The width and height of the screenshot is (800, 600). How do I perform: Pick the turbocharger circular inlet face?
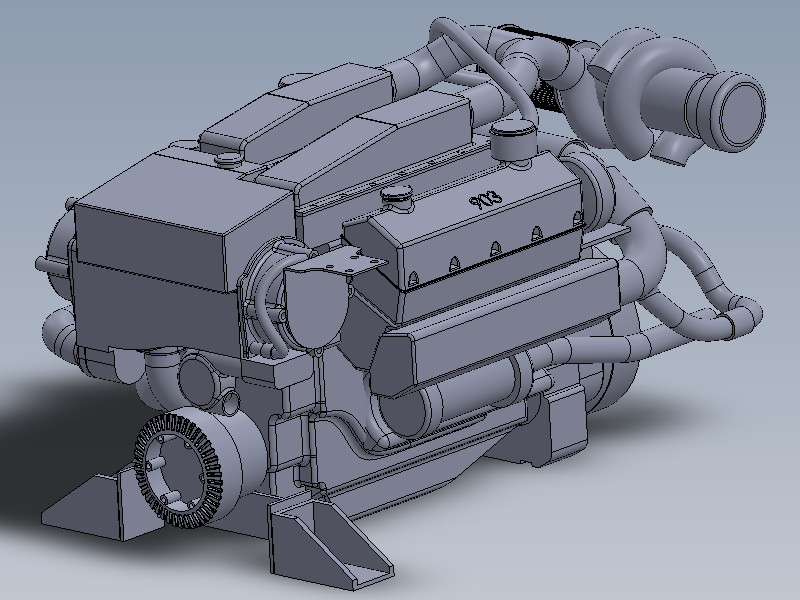tap(742, 115)
